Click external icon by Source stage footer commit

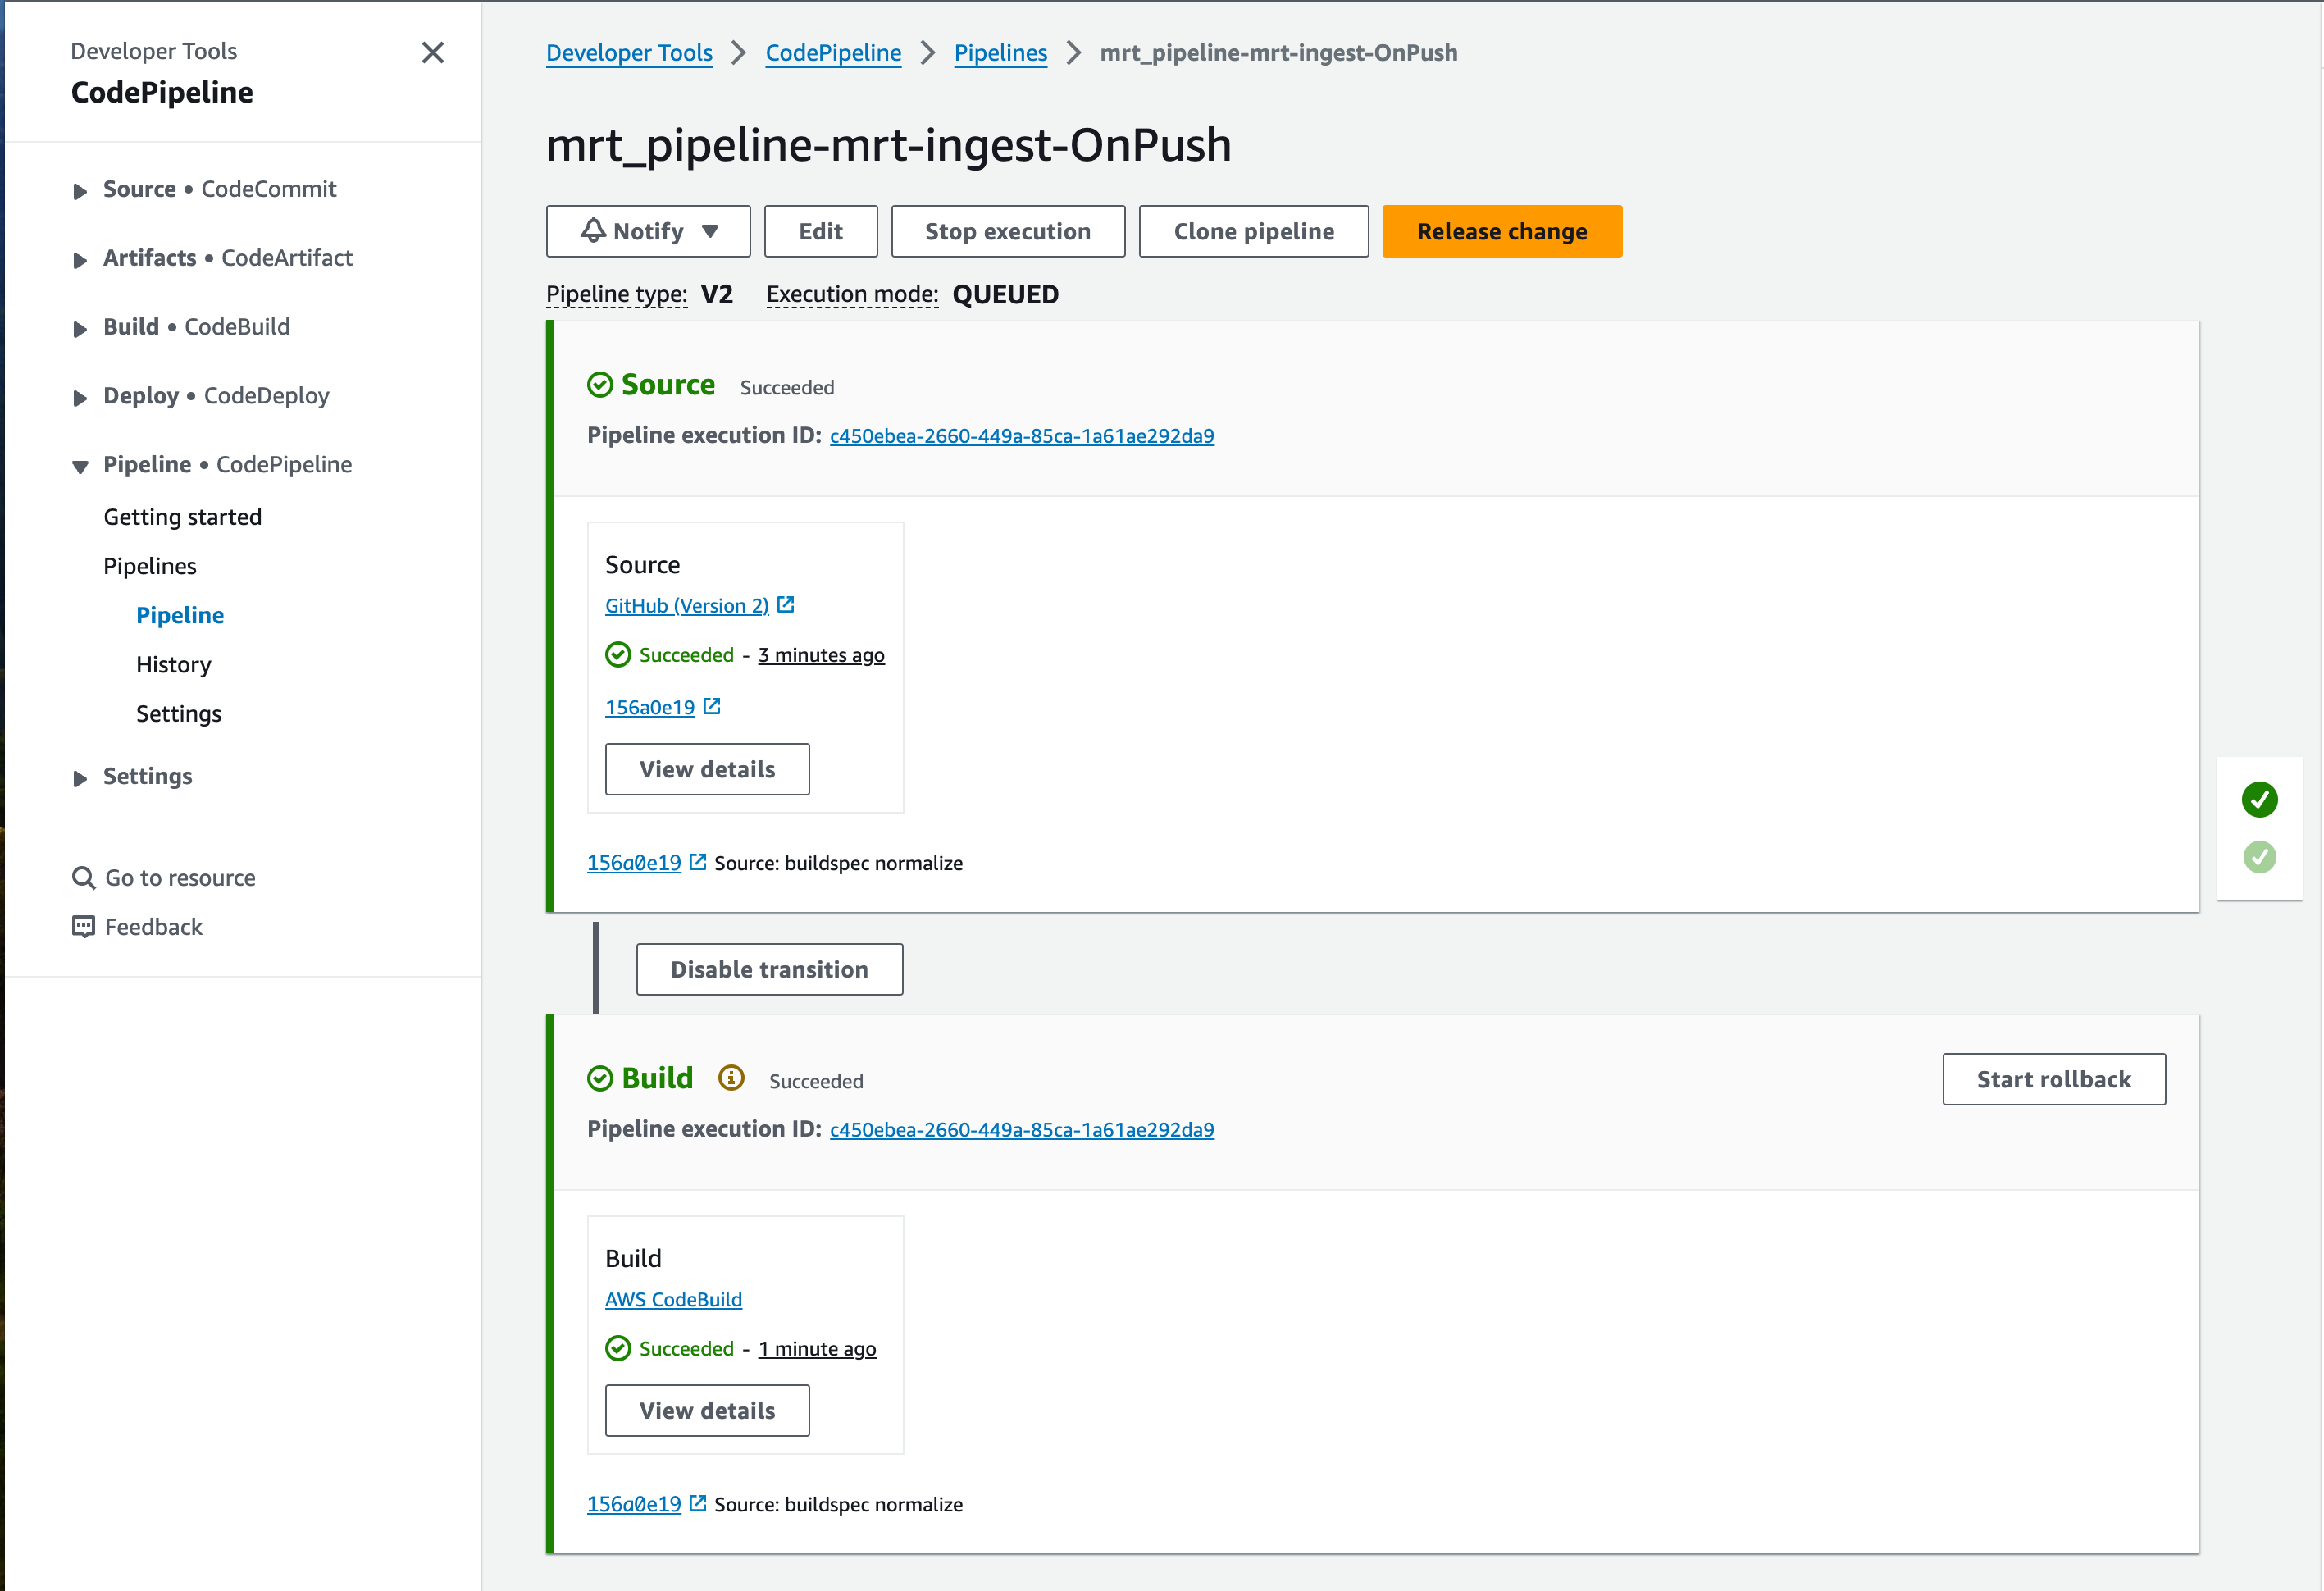[x=698, y=862]
